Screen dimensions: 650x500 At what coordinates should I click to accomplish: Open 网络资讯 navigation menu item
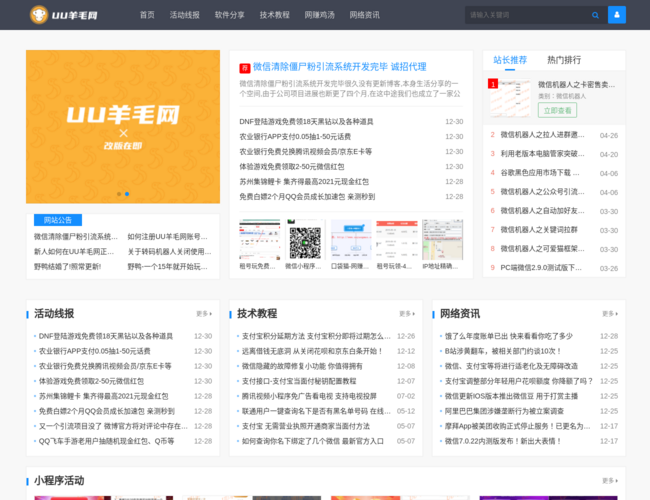pos(364,15)
